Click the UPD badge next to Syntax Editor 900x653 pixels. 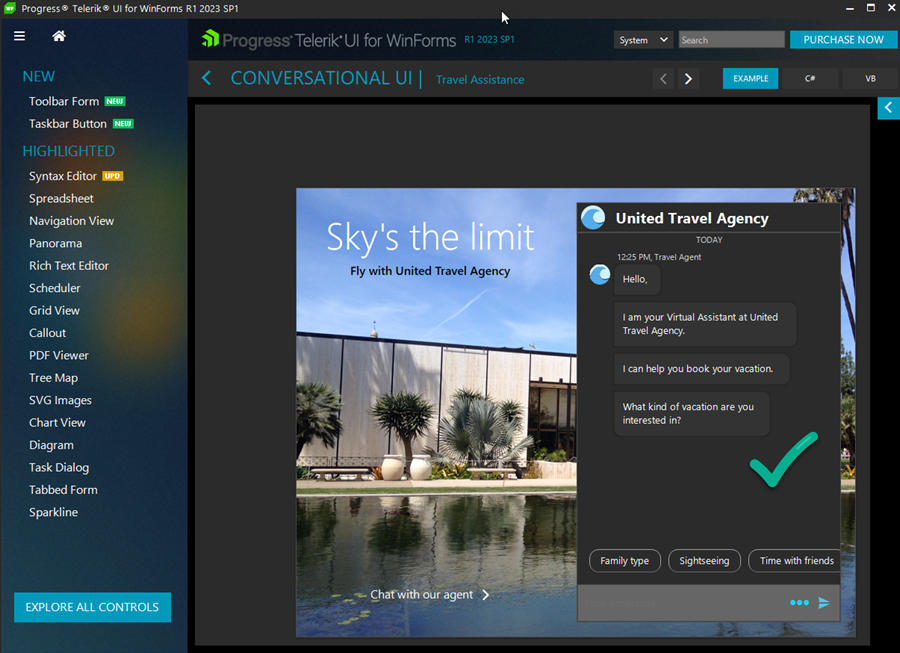coord(112,176)
